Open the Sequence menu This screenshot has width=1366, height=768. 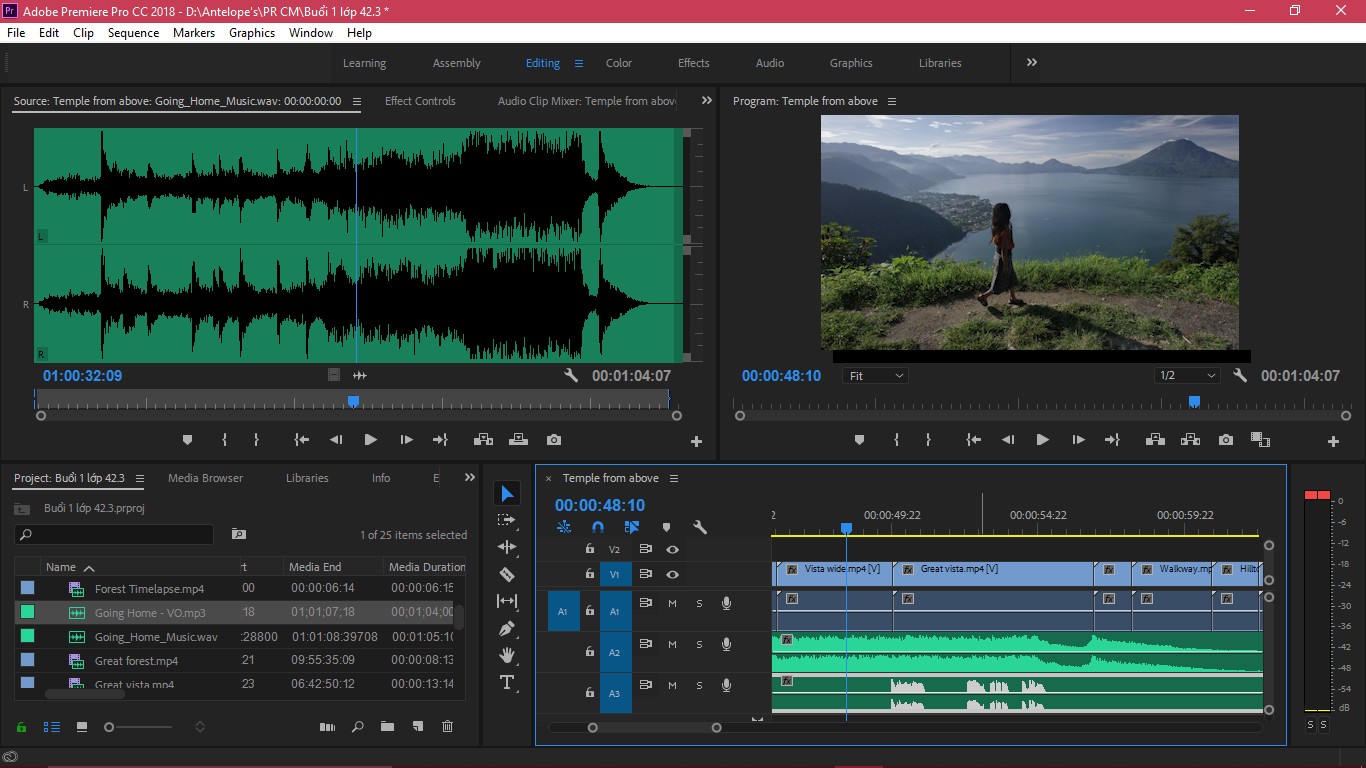pyautogui.click(x=133, y=32)
